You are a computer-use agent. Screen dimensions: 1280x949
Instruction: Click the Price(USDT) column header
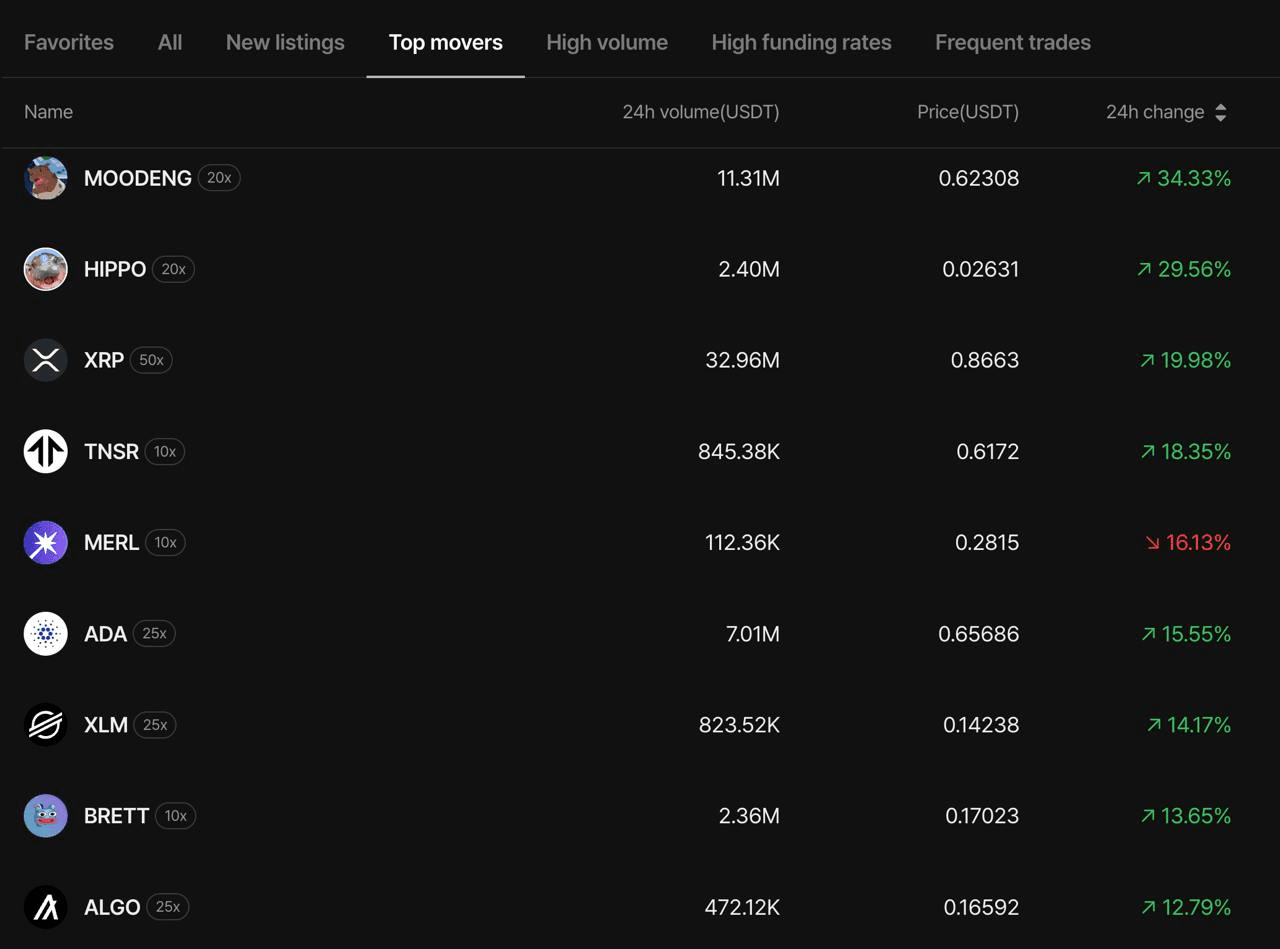pos(968,112)
